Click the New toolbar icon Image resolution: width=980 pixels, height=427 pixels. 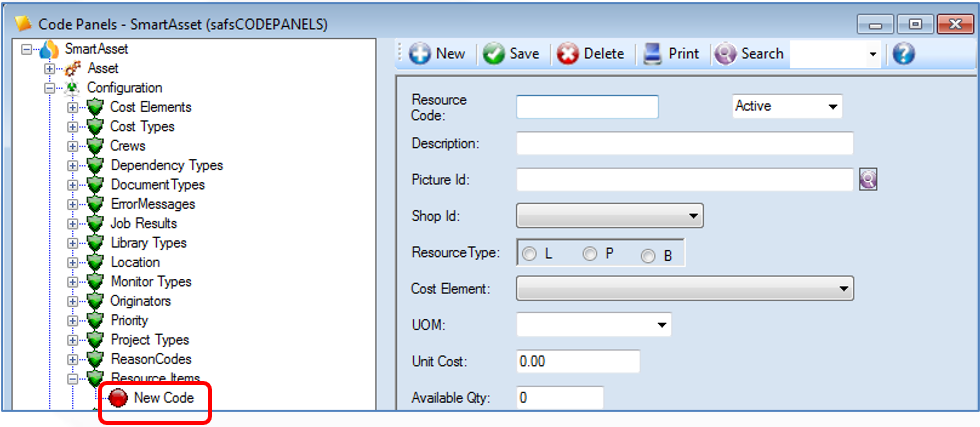point(420,54)
